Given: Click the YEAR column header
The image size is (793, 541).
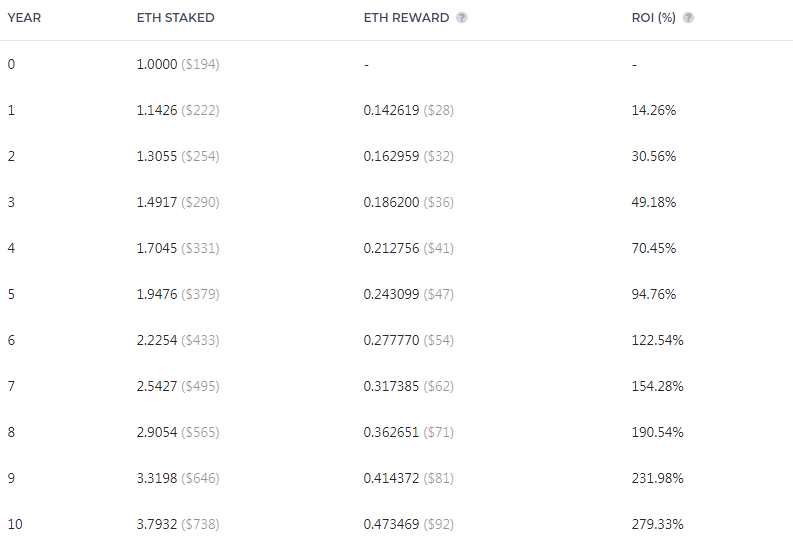Looking at the screenshot, I should tap(24, 18).
